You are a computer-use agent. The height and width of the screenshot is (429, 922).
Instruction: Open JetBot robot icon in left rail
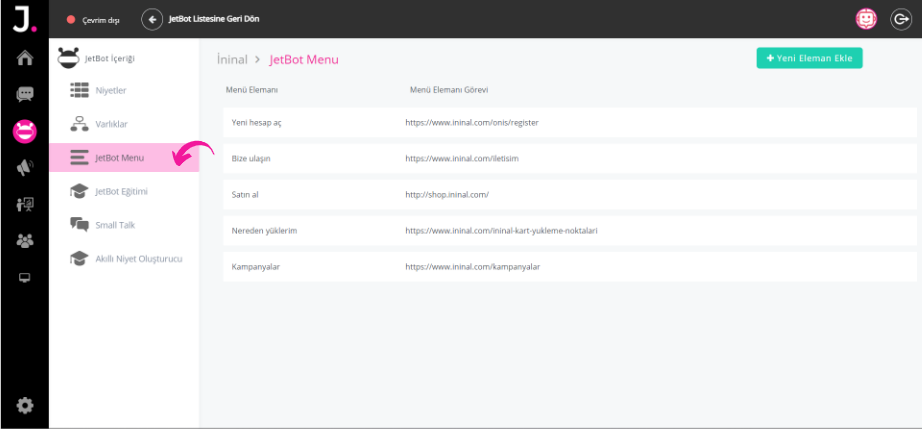click(25, 131)
